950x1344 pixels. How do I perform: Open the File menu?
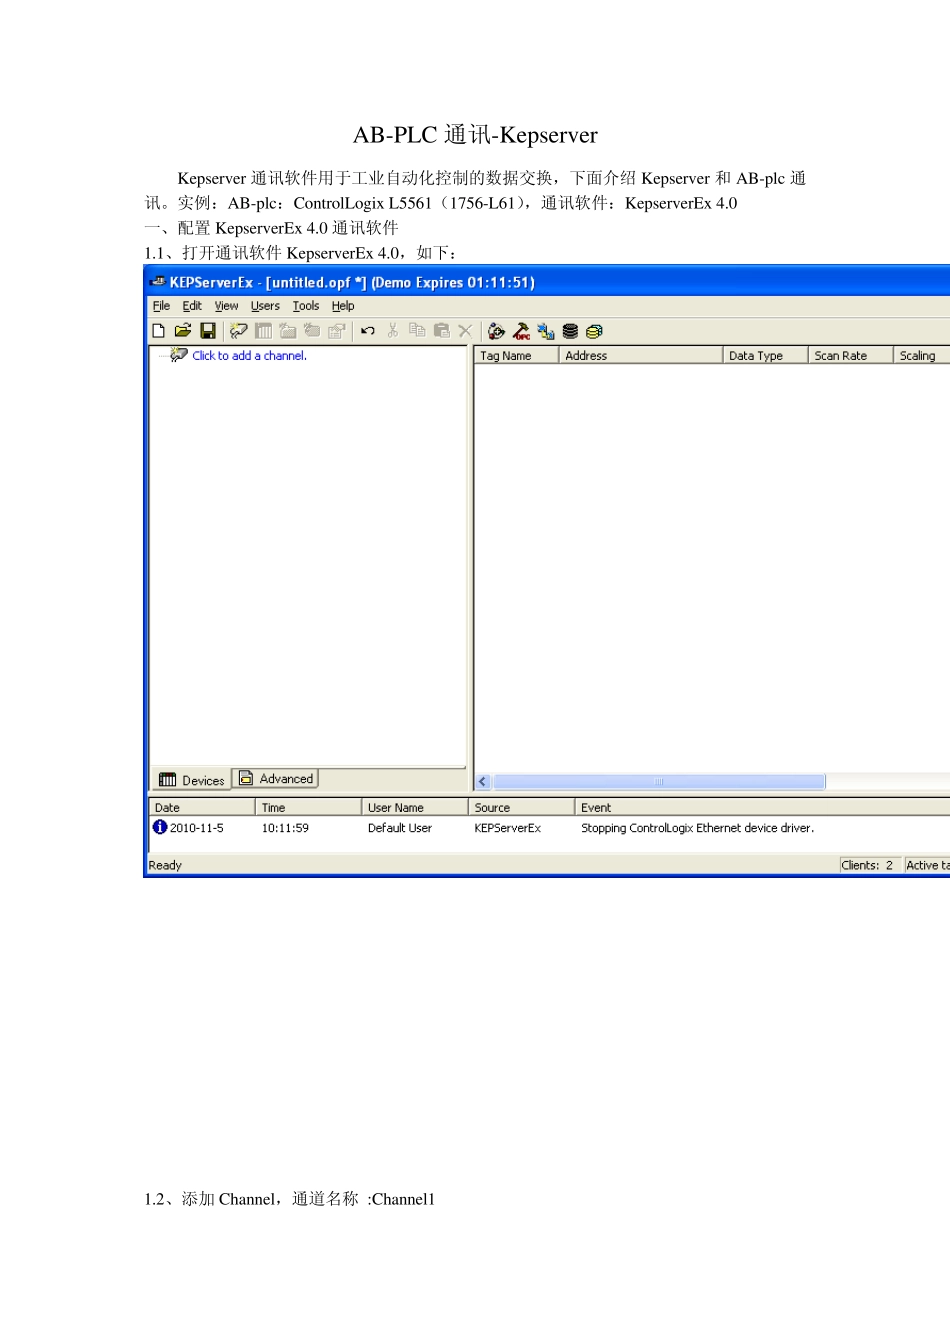pos(161,306)
